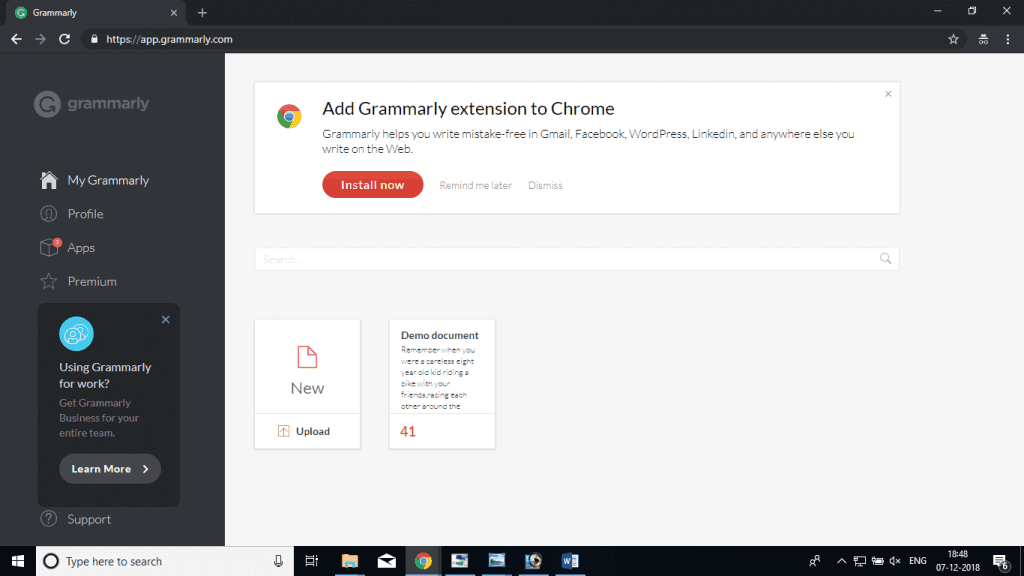Reload the Grammarly page
Screen dimensions: 1024x576
[x=65, y=39]
